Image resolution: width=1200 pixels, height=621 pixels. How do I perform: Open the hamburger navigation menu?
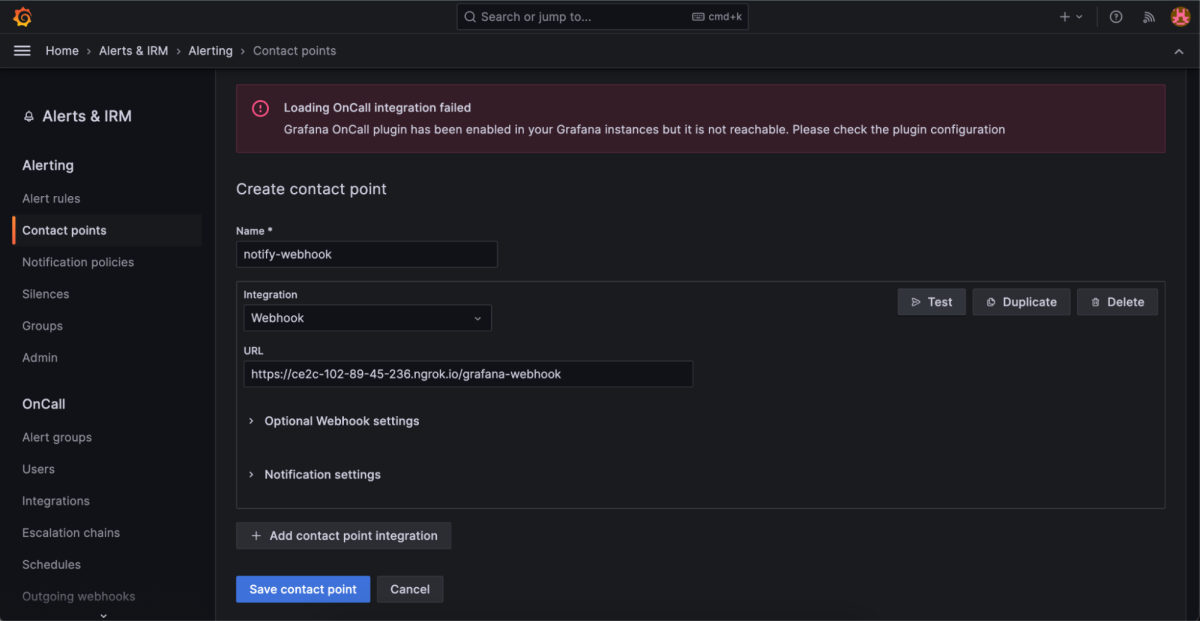click(22, 51)
